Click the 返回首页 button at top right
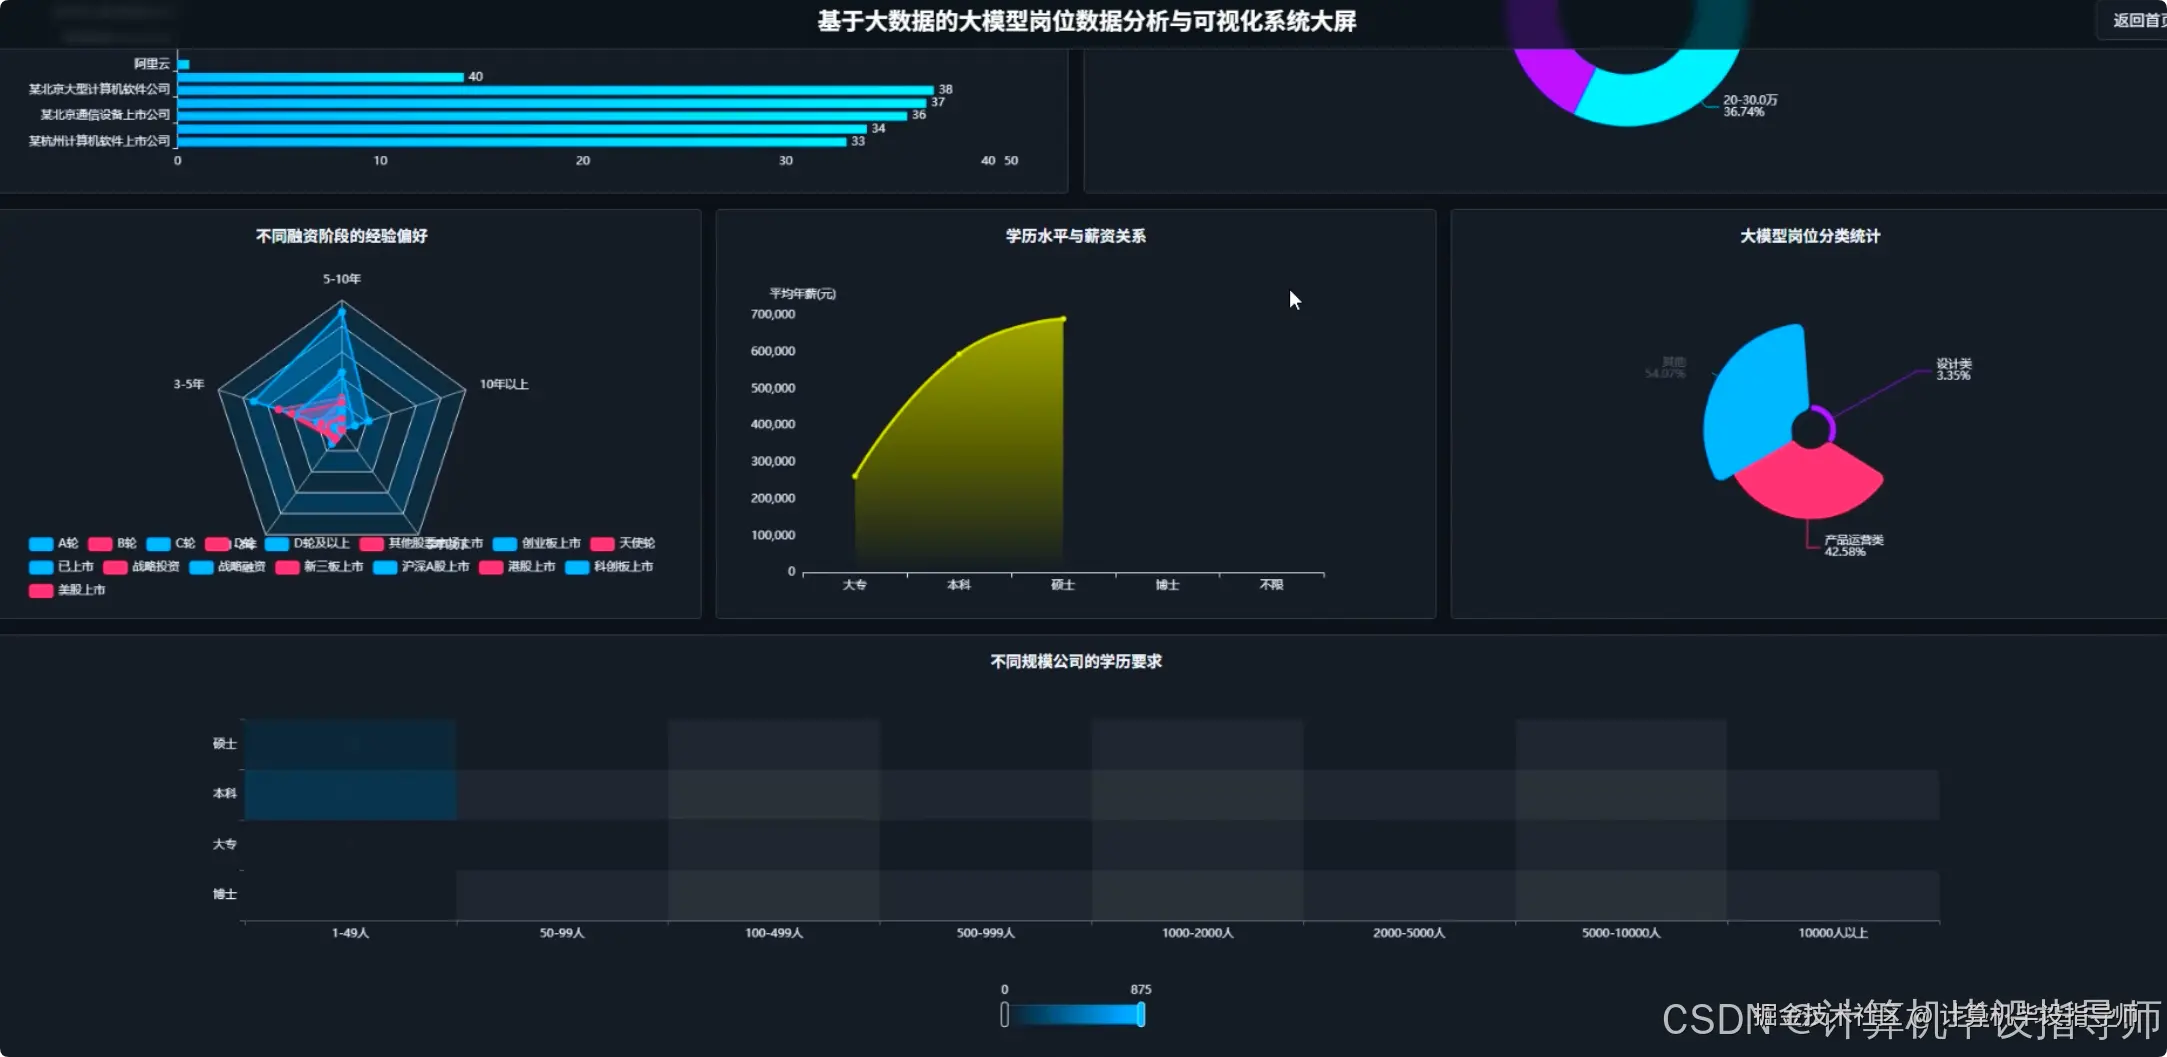Image resolution: width=2167 pixels, height=1057 pixels. pos(2132,20)
